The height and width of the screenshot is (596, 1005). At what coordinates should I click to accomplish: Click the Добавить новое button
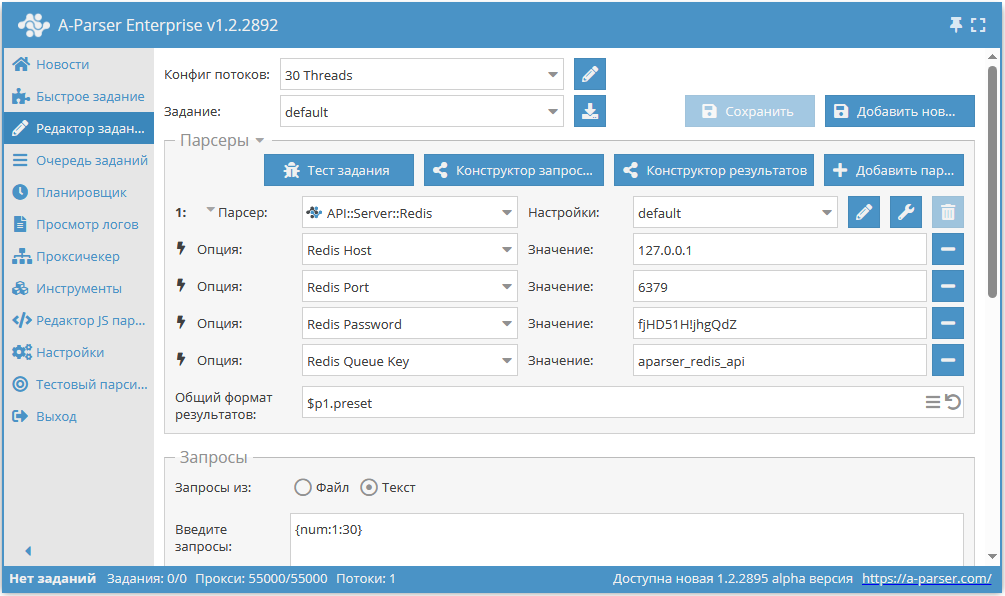[x=899, y=112]
